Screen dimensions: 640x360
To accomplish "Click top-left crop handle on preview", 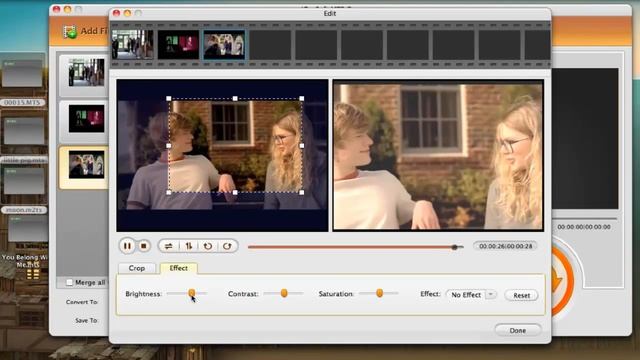I will (x=169, y=98).
